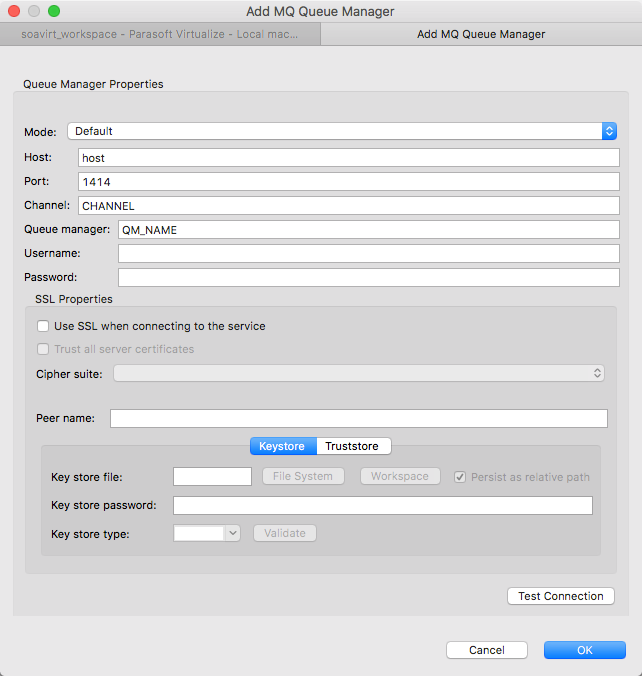The image size is (642, 676).
Task: Click the Channel input field
Action: click(348, 206)
